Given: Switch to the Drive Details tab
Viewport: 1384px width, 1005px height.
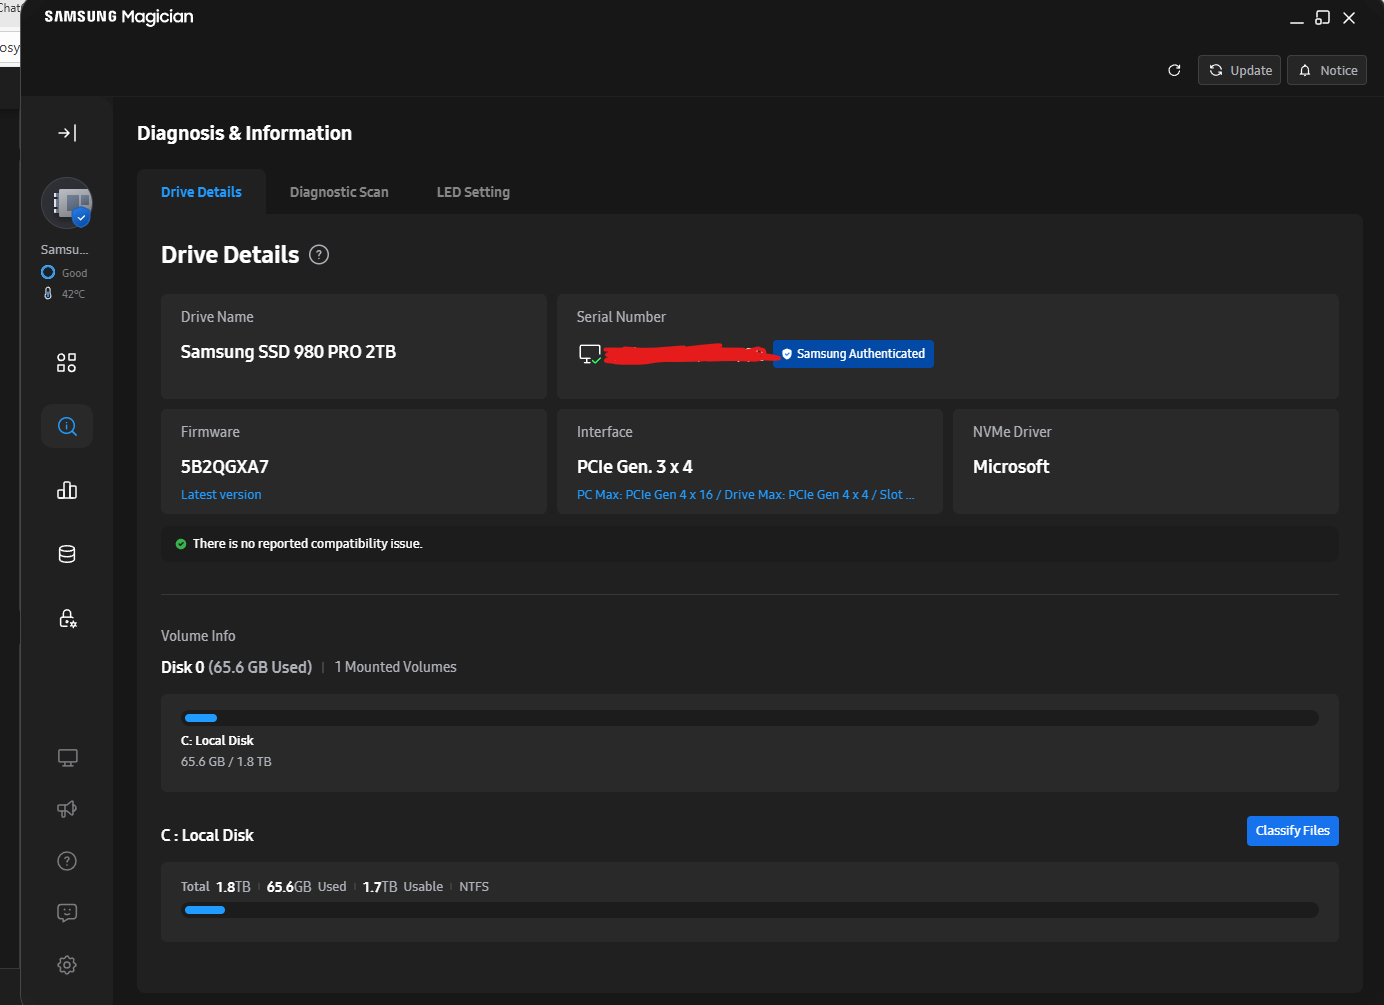Looking at the screenshot, I should coord(201,192).
